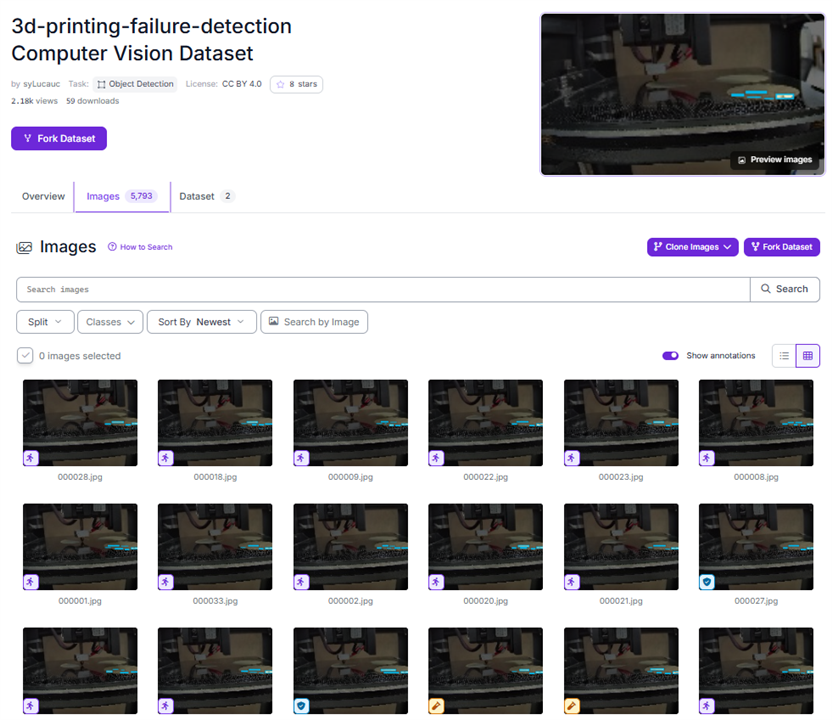The height and width of the screenshot is (720, 832).
Task: Focus the Search images field
Action: tap(383, 289)
